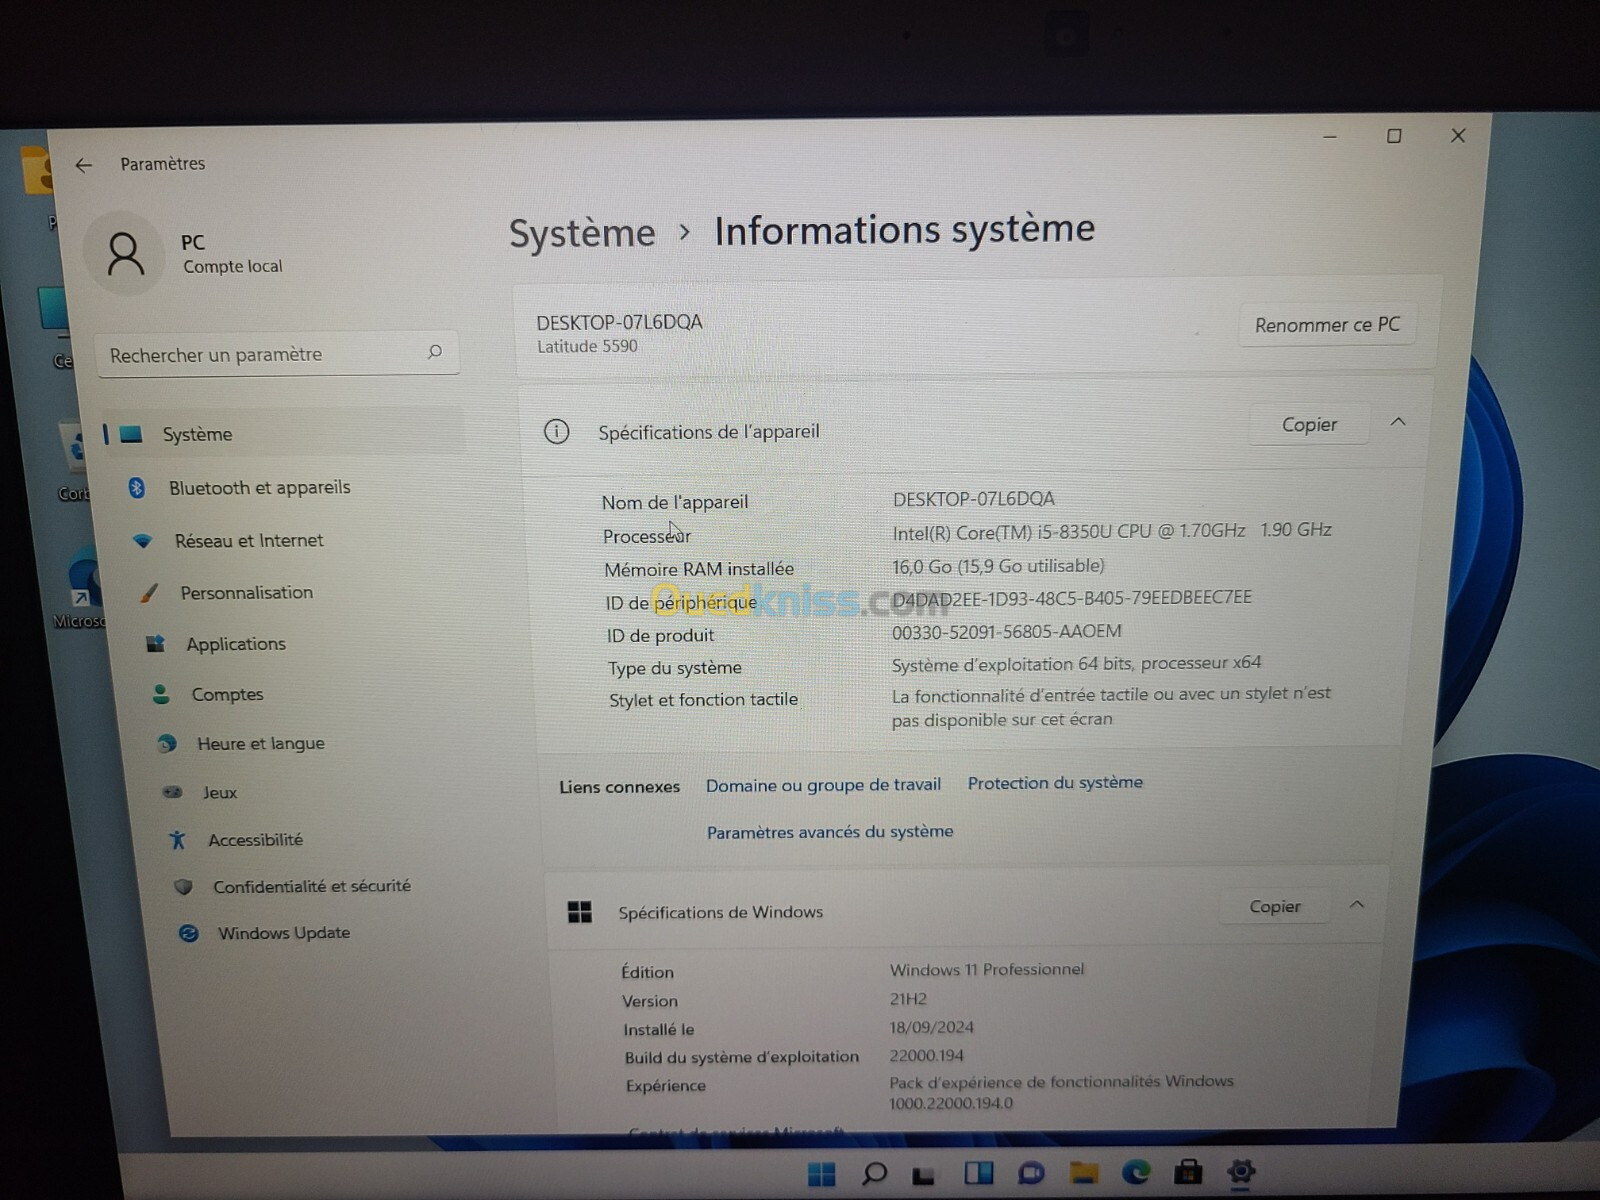Go back with the Paramètres back arrow
The width and height of the screenshot is (1600, 1200).
[84, 165]
